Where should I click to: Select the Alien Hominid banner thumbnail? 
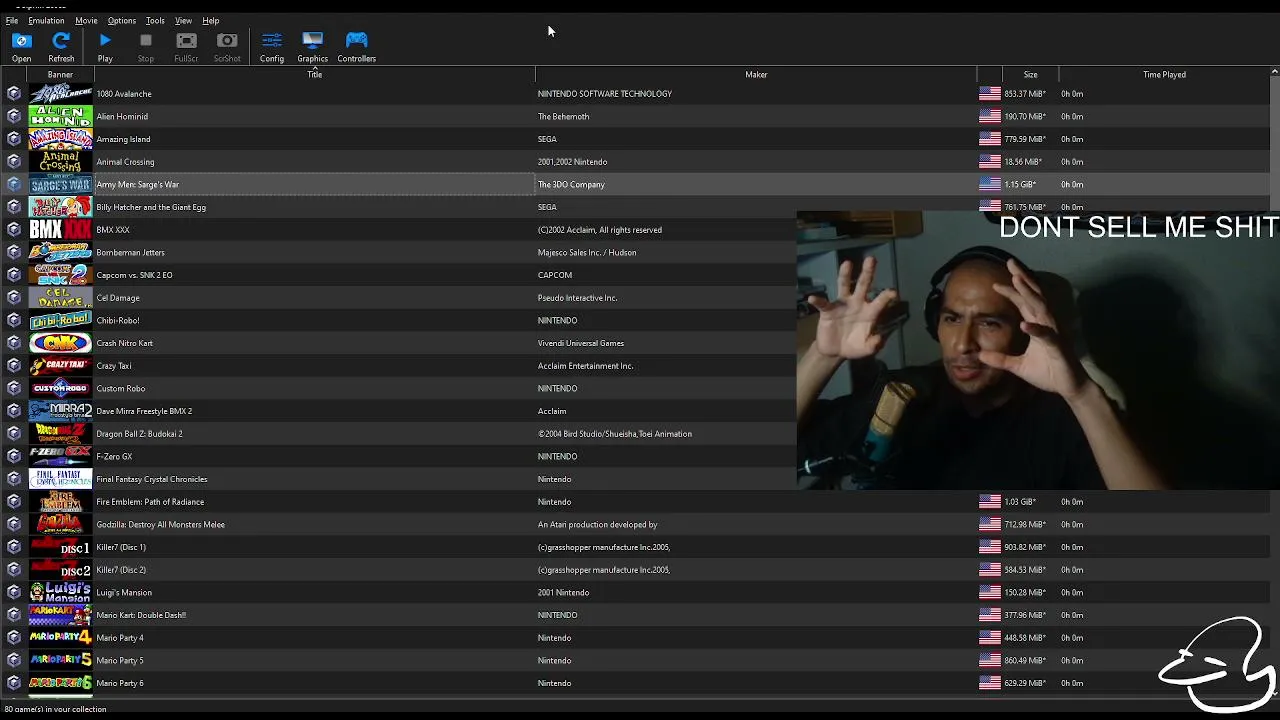(x=61, y=117)
